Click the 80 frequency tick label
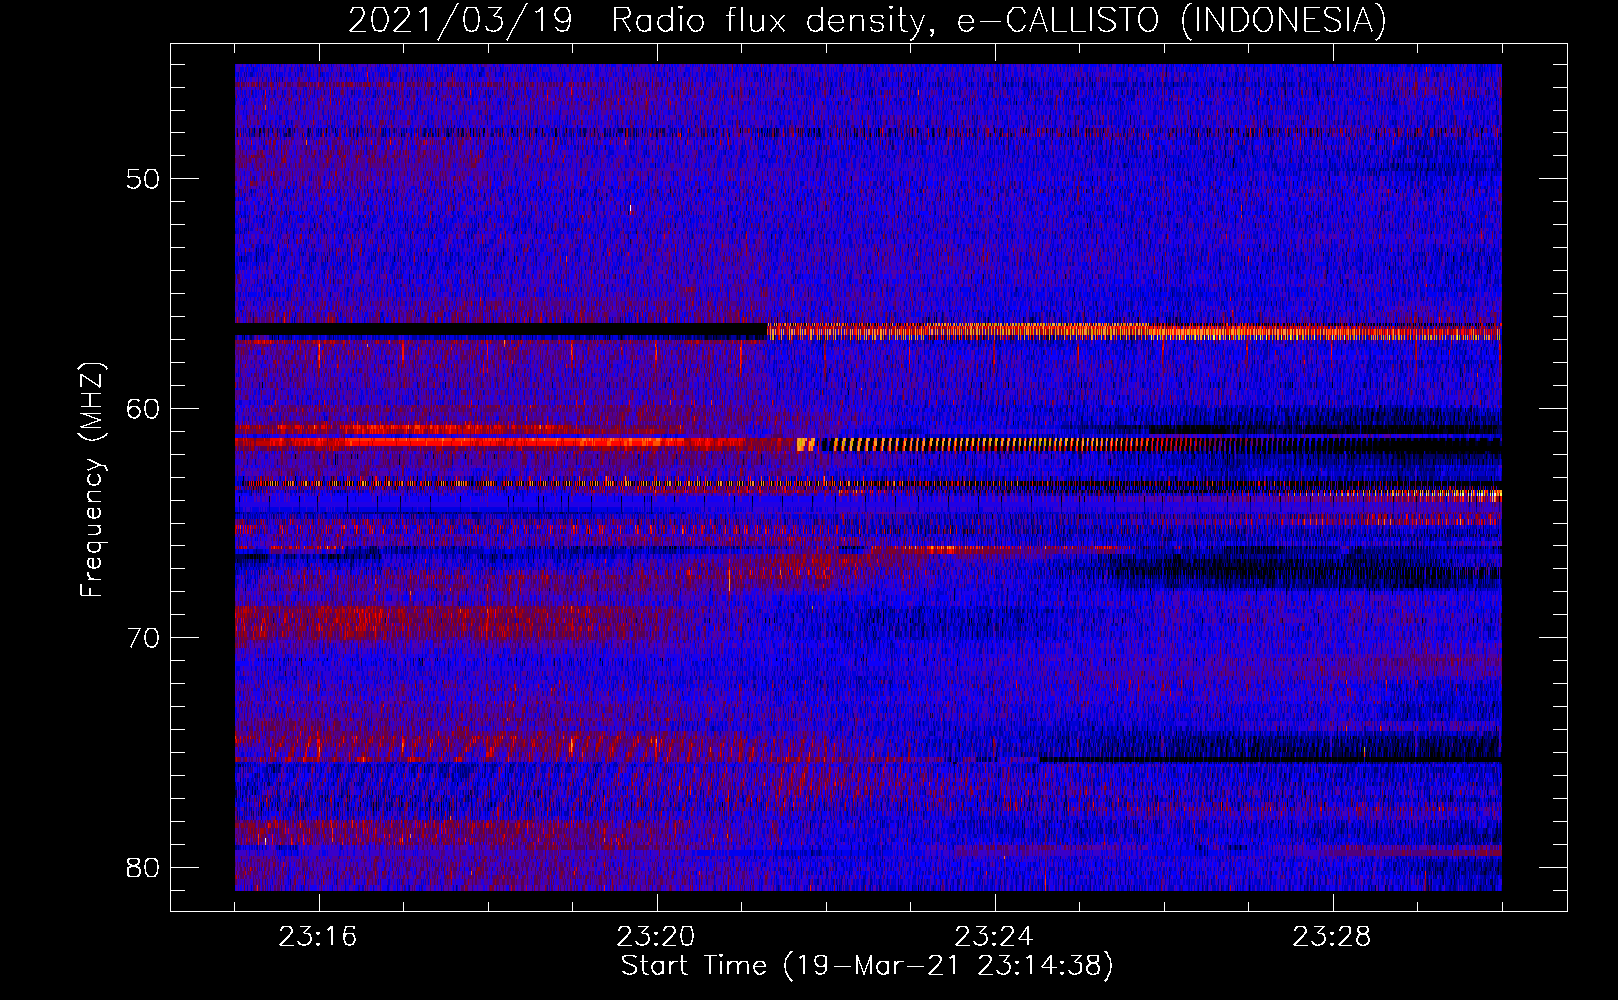The width and height of the screenshot is (1618, 1000). pyautogui.click(x=143, y=868)
